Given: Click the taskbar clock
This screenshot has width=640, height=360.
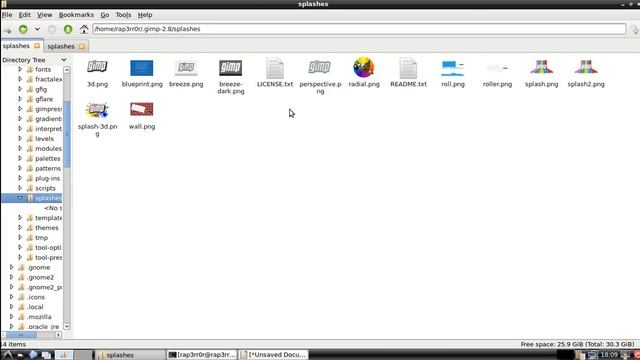Looking at the screenshot, I should point(609,355).
